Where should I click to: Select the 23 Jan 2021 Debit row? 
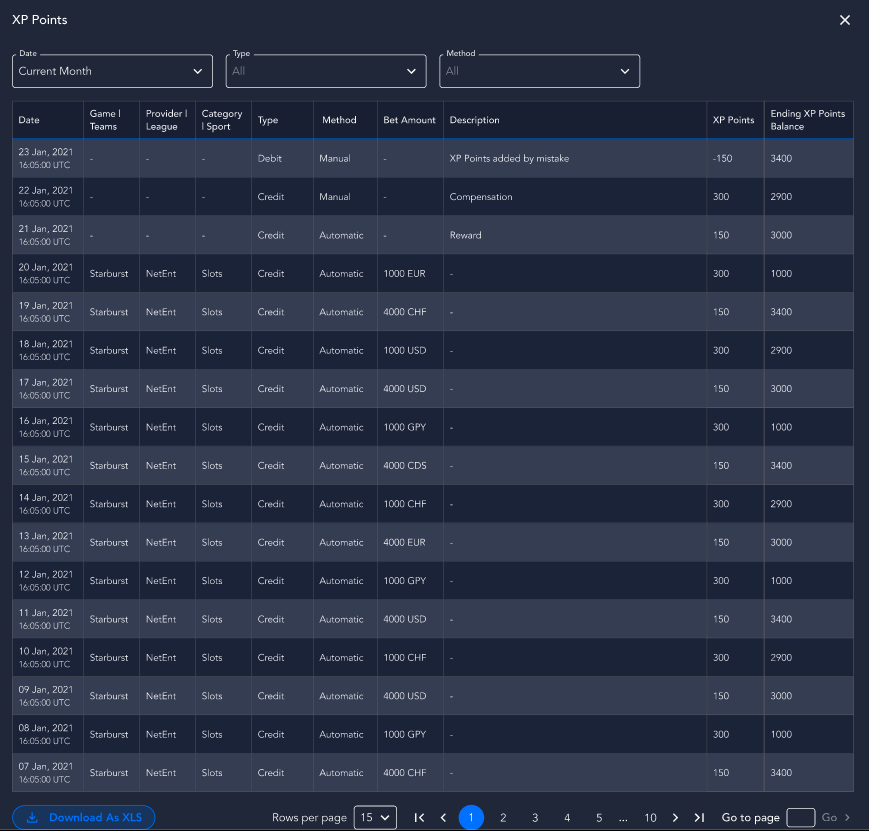(432, 159)
